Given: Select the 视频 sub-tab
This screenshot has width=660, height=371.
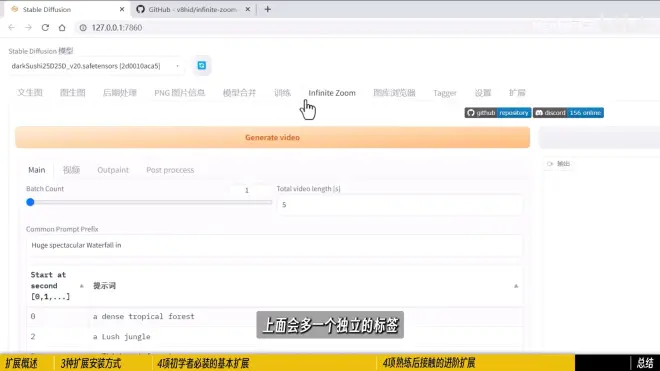Looking at the screenshot, I should tap(71, 170).
